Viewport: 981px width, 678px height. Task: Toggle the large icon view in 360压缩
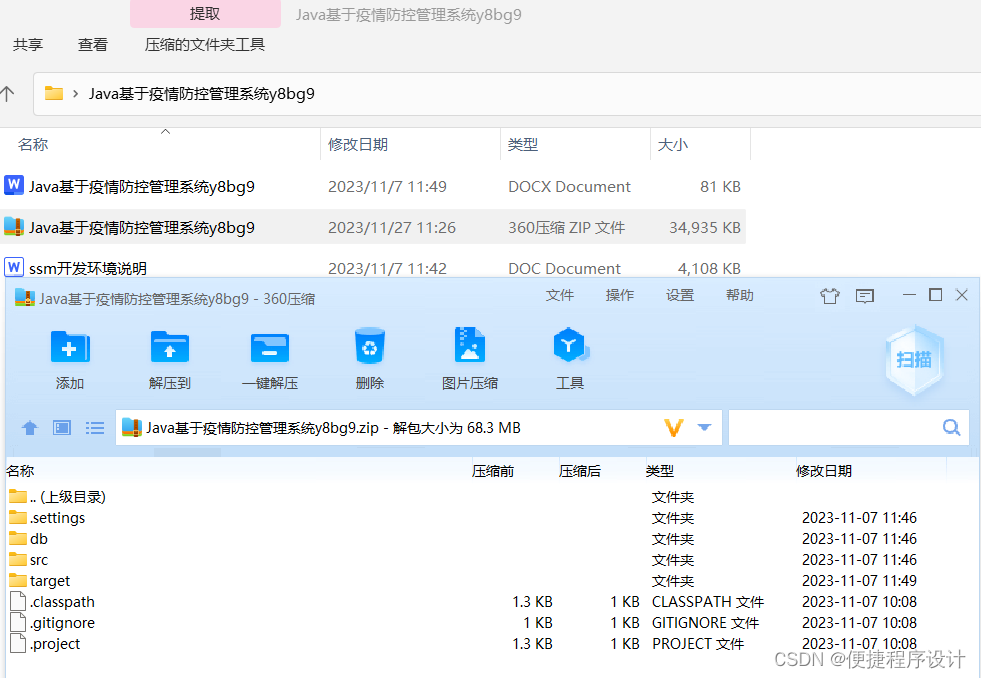pyautogui.click(x=61, y=427)
